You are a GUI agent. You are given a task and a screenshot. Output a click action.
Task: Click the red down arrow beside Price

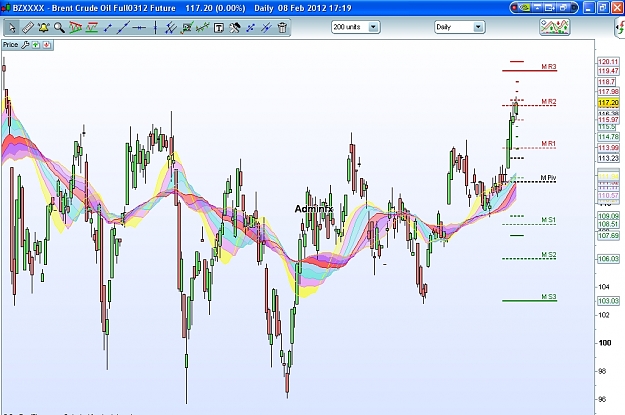[x=47, y=45]
